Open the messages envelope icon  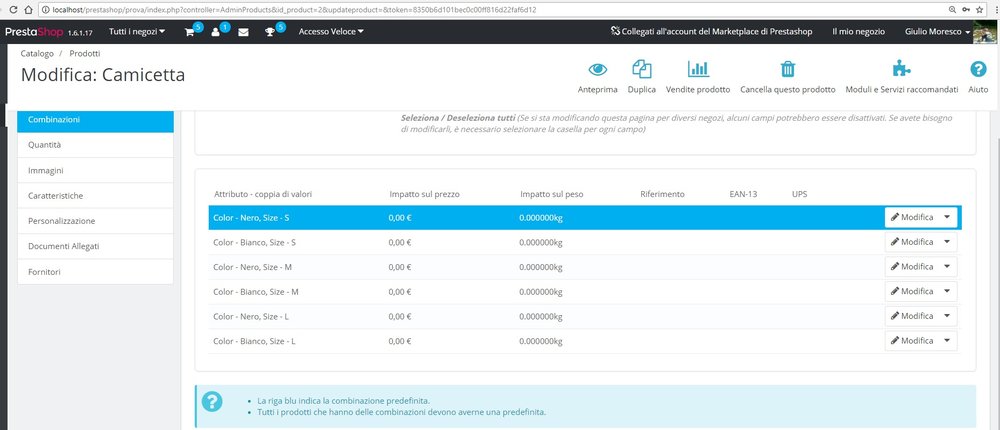(x=243, y=32)
